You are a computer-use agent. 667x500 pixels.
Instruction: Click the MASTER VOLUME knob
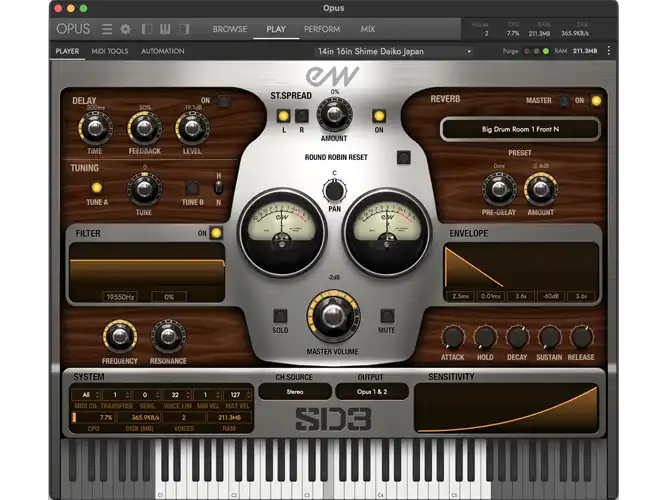coord(333,316)
